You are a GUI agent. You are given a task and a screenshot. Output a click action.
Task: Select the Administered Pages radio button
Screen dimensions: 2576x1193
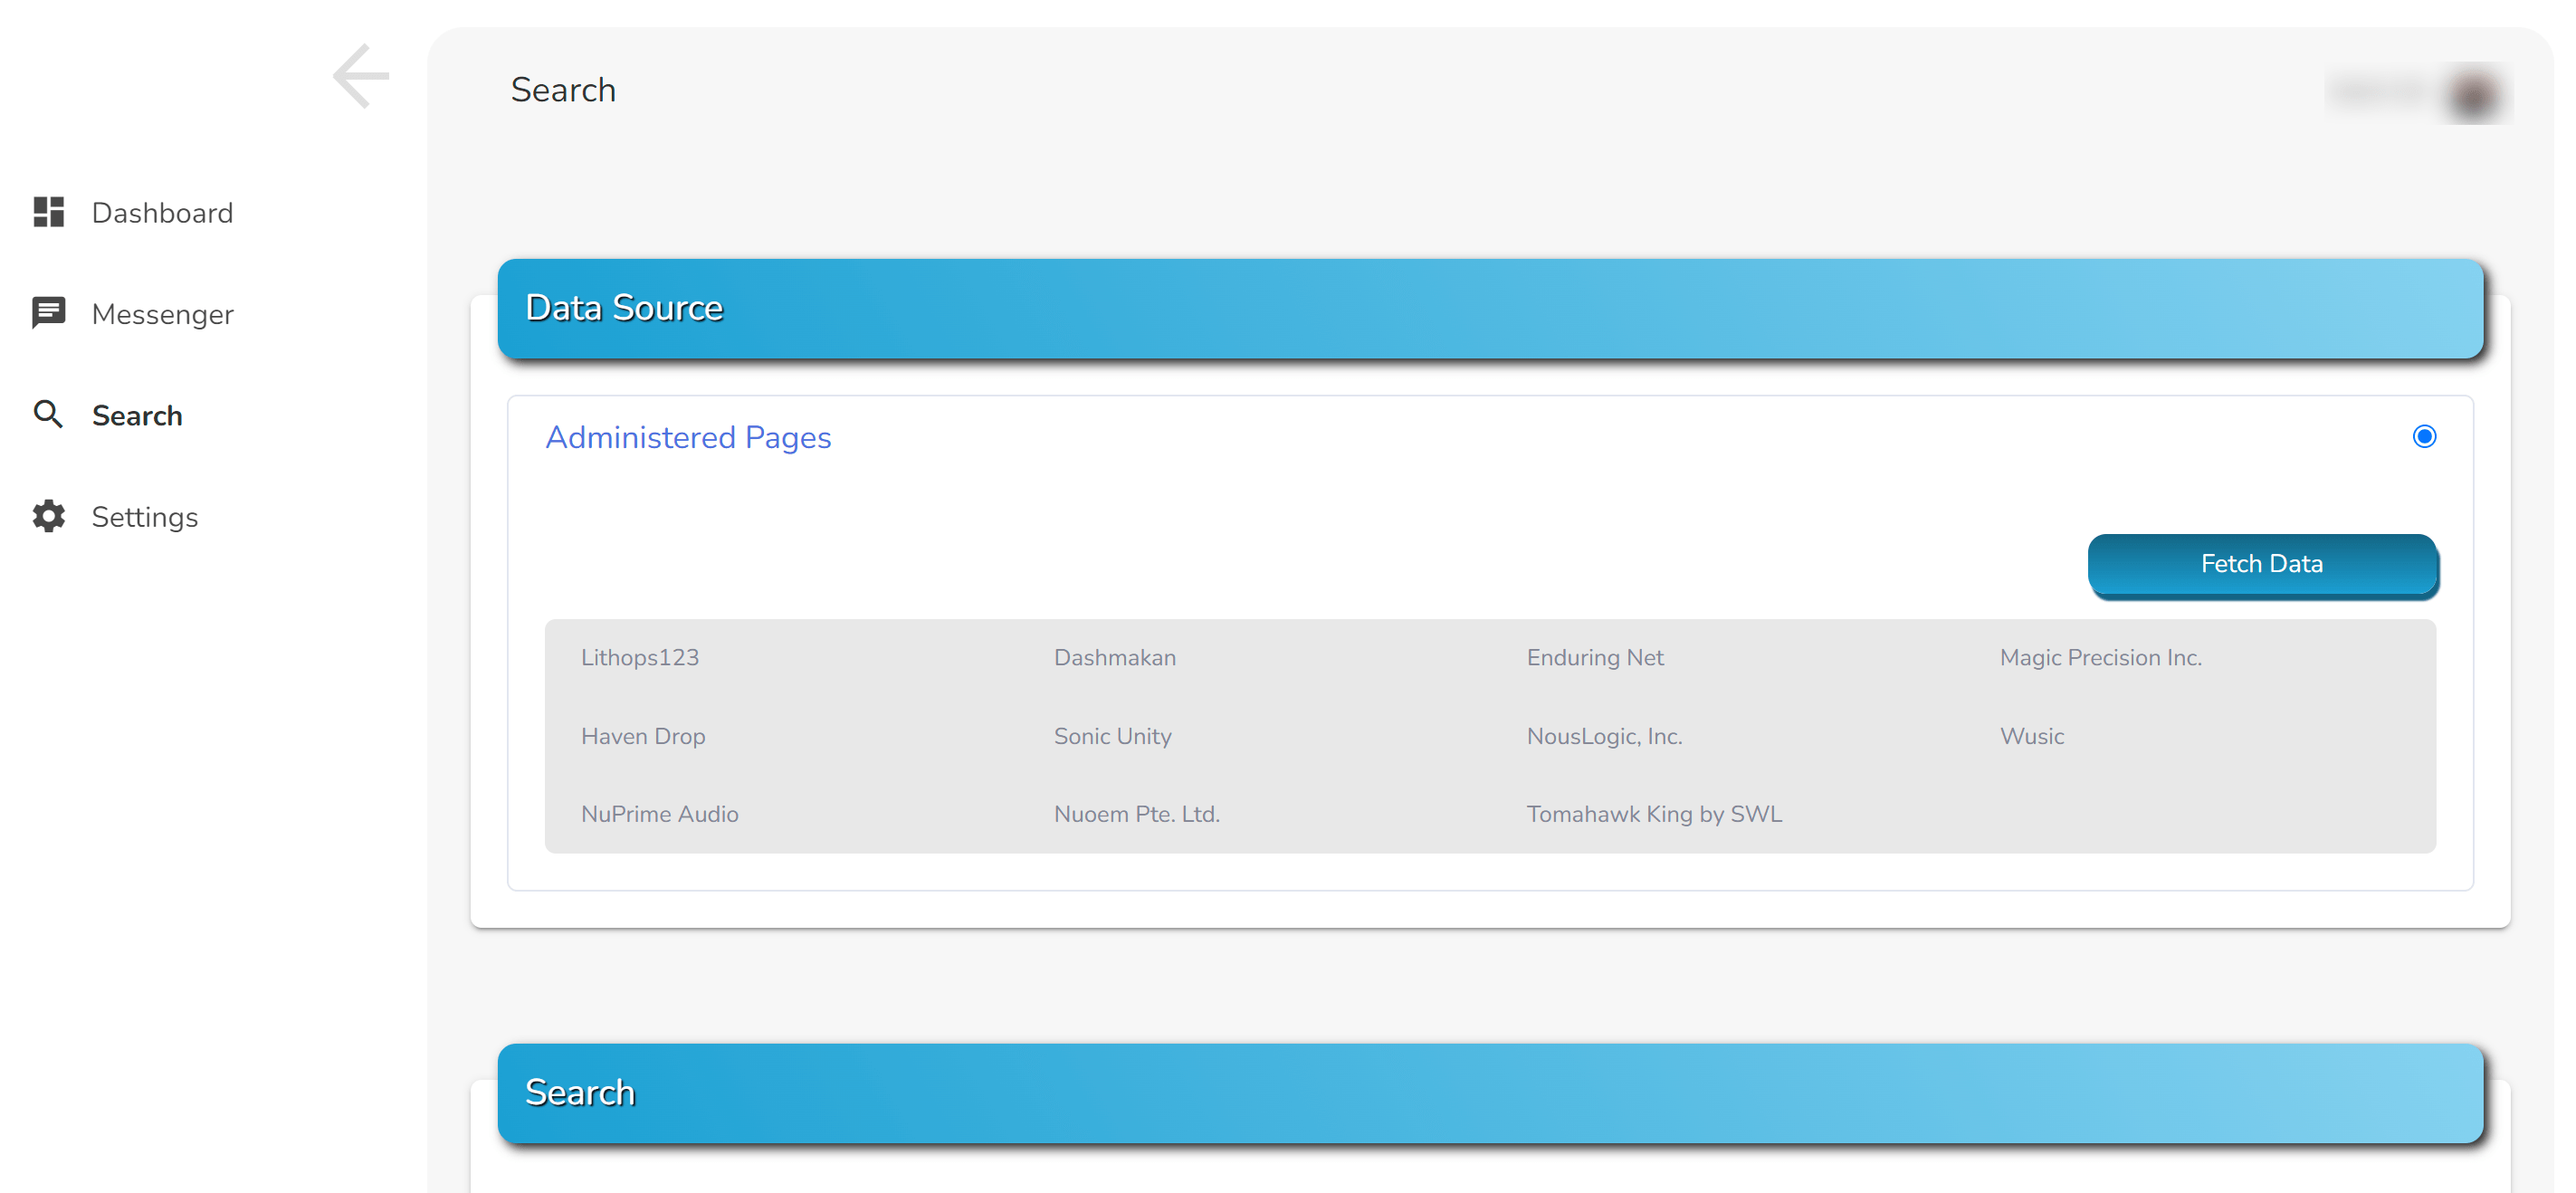(x=2424, y=437)
